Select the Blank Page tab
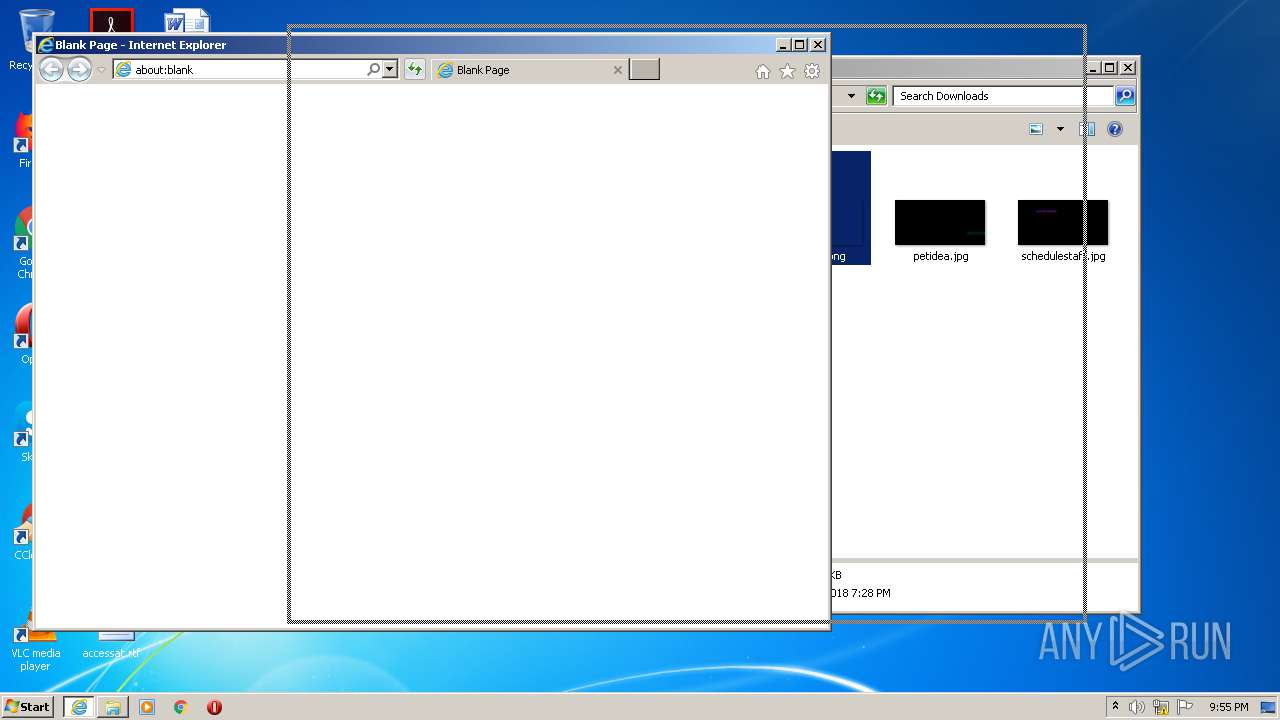This screenshot has width=1280, height=720. [x=529, y=70]
